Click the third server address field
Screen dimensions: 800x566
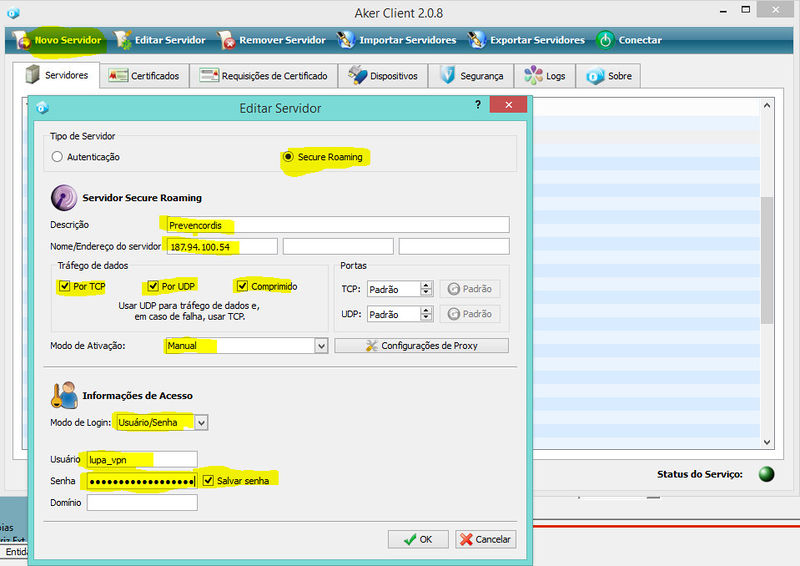tap(454, 247)
